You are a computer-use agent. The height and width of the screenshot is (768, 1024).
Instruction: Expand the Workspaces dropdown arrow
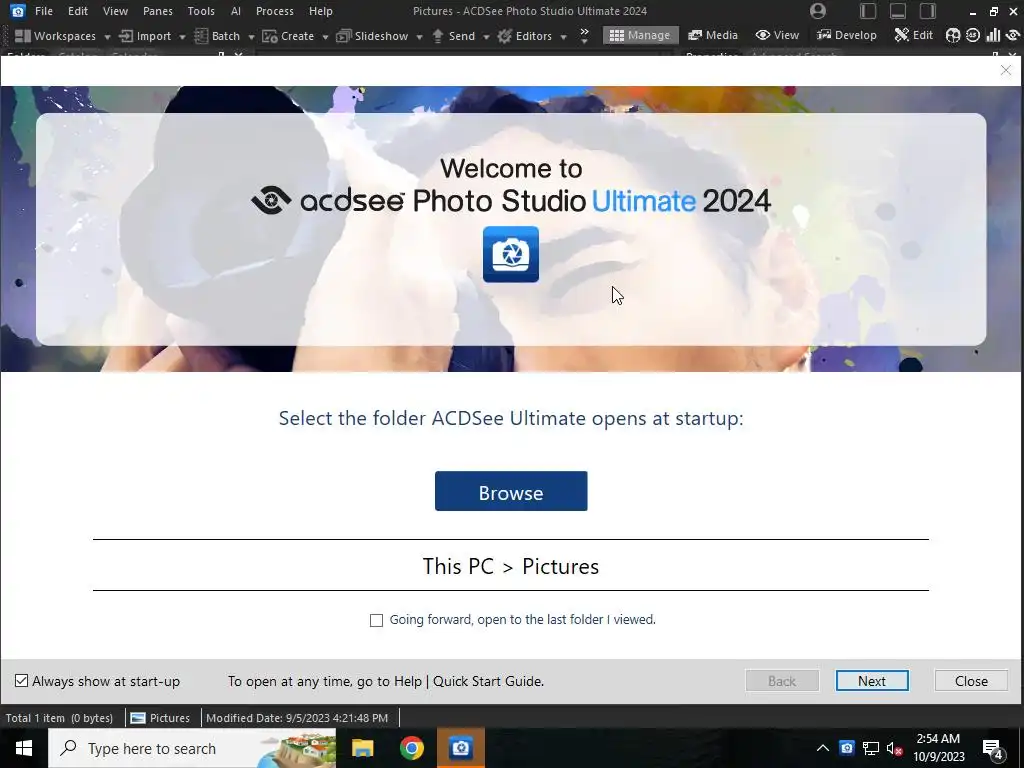[107, 37]
